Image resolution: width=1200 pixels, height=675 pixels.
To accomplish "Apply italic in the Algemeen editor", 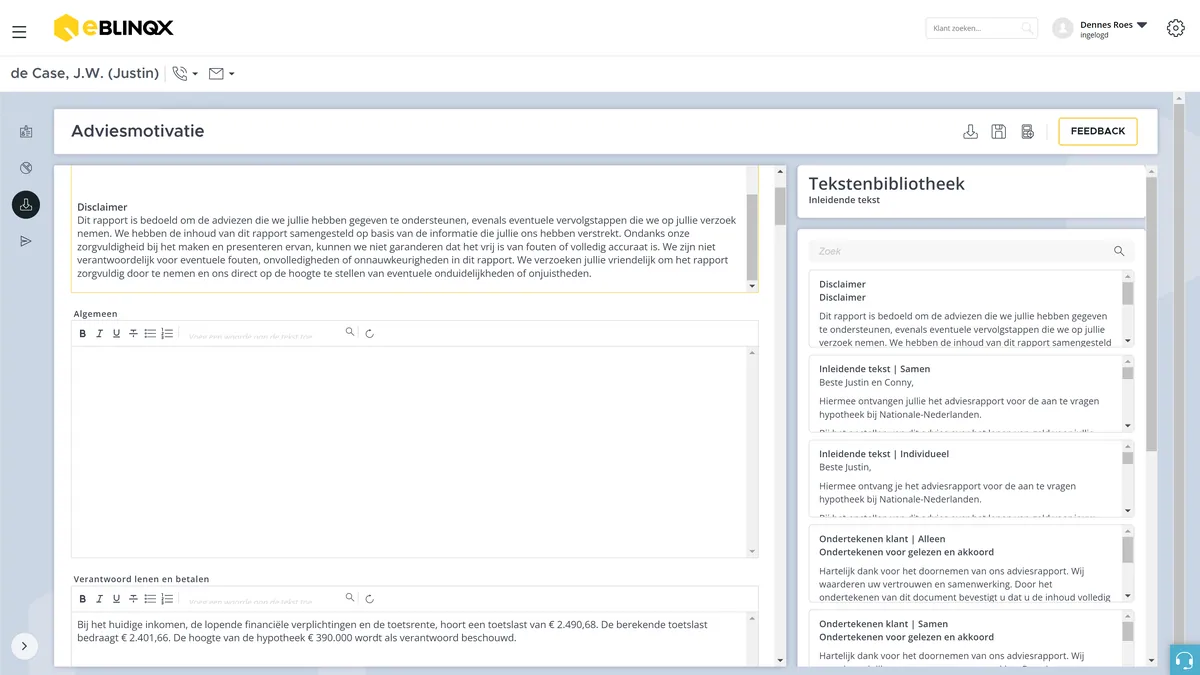I will coord(100,333).
